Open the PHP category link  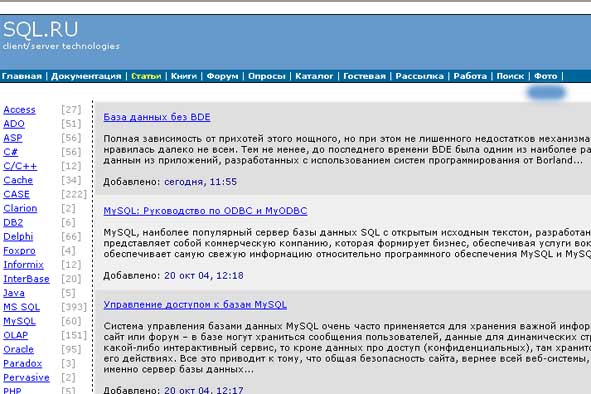[12, 390]
